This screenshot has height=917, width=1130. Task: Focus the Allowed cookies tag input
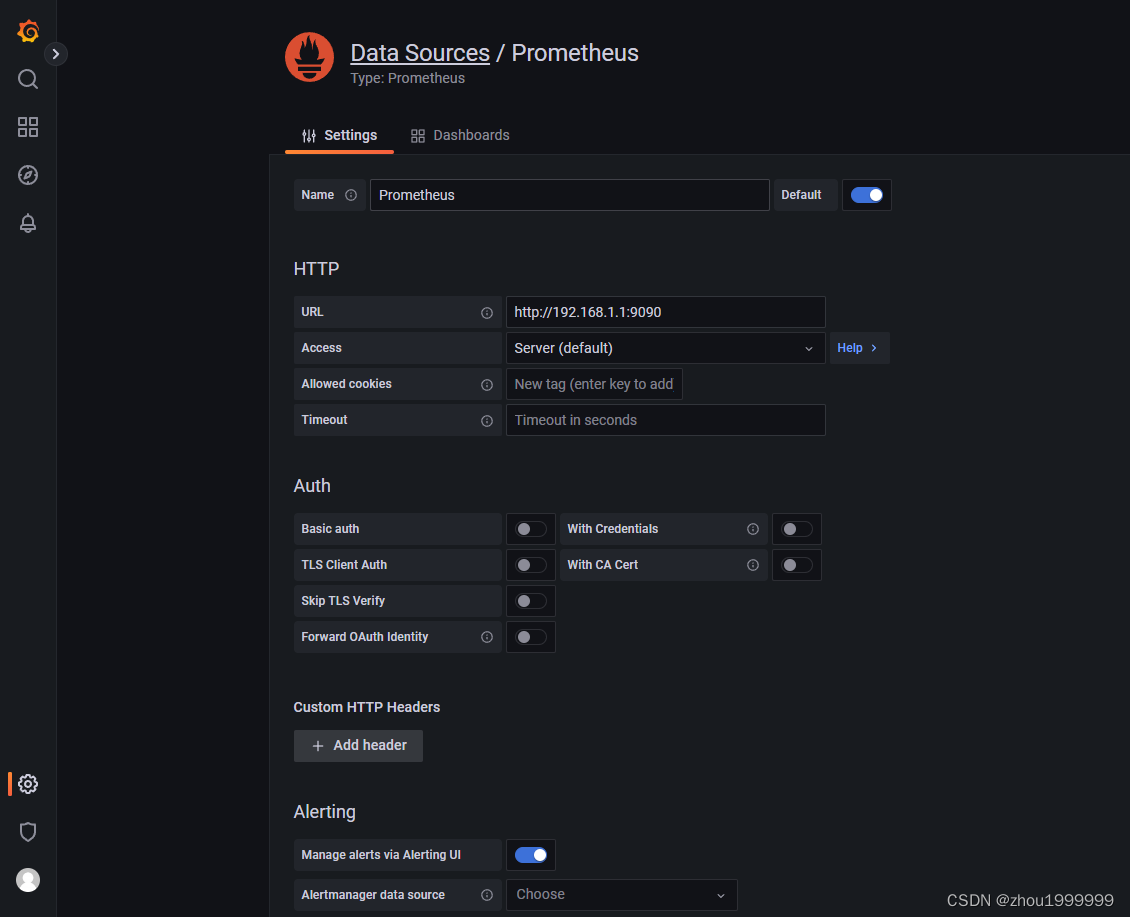(x=594, y=384)
